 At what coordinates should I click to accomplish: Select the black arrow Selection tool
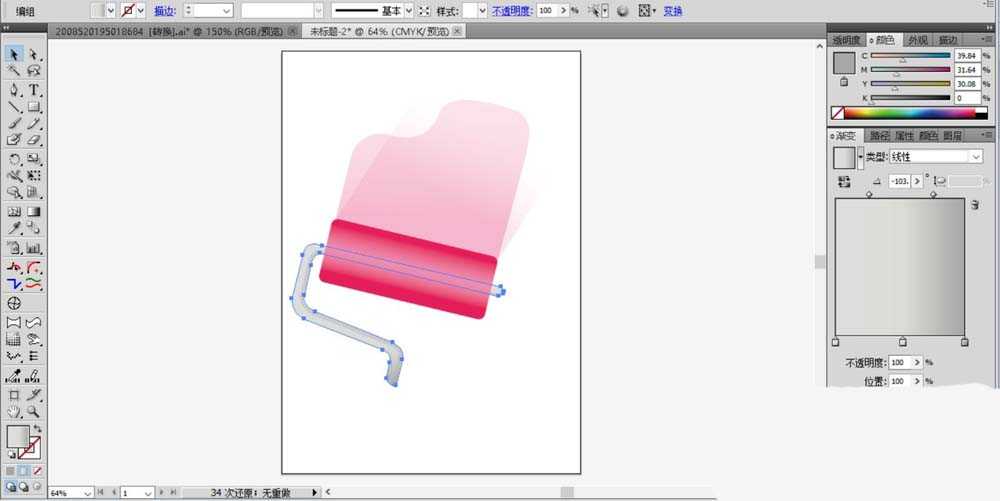14,54
